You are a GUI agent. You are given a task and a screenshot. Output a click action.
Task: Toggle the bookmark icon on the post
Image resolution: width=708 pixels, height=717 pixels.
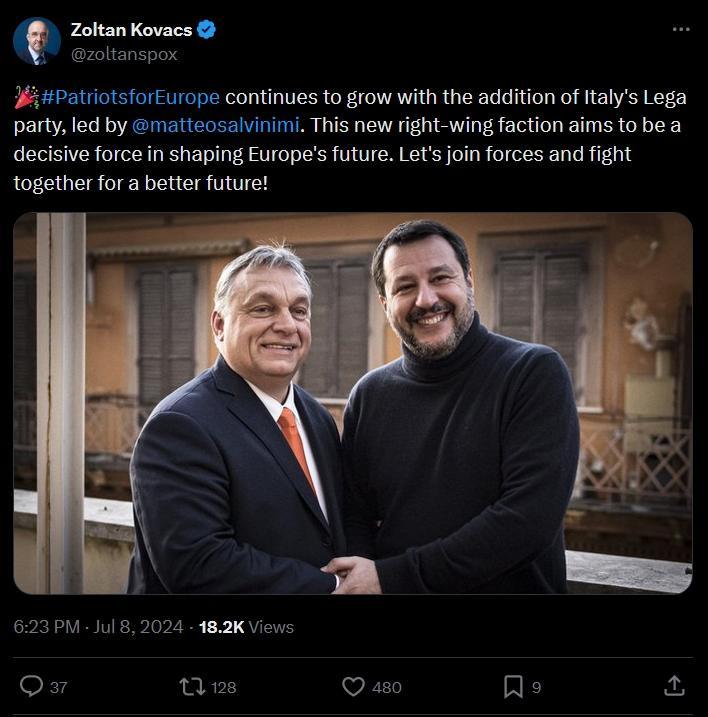[513, 686]
